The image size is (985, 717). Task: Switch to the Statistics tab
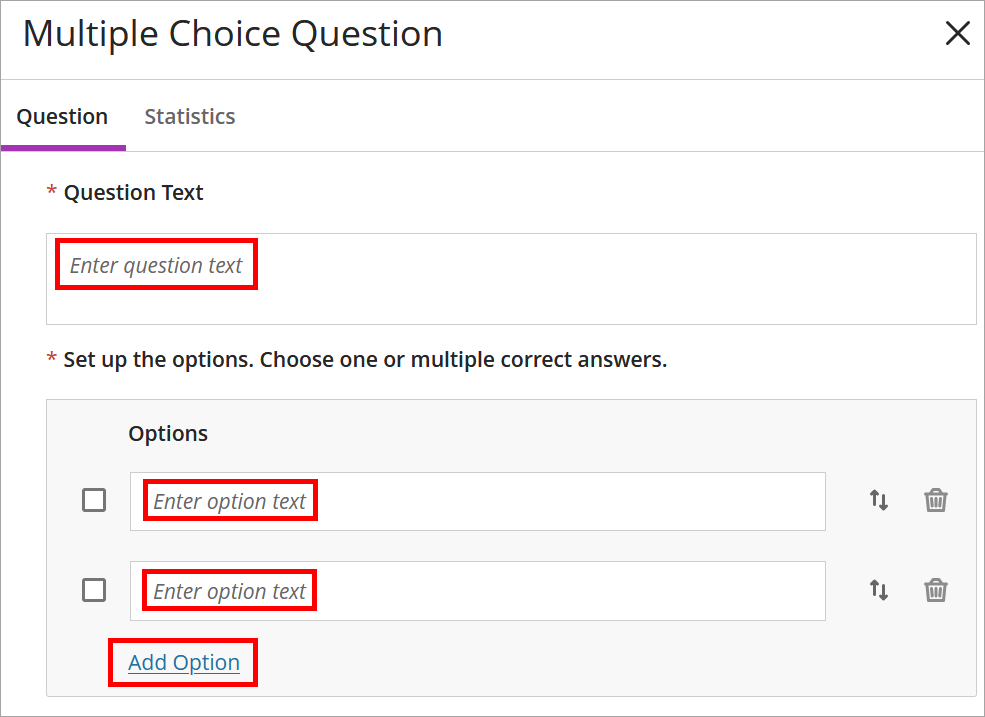point(189,116)
